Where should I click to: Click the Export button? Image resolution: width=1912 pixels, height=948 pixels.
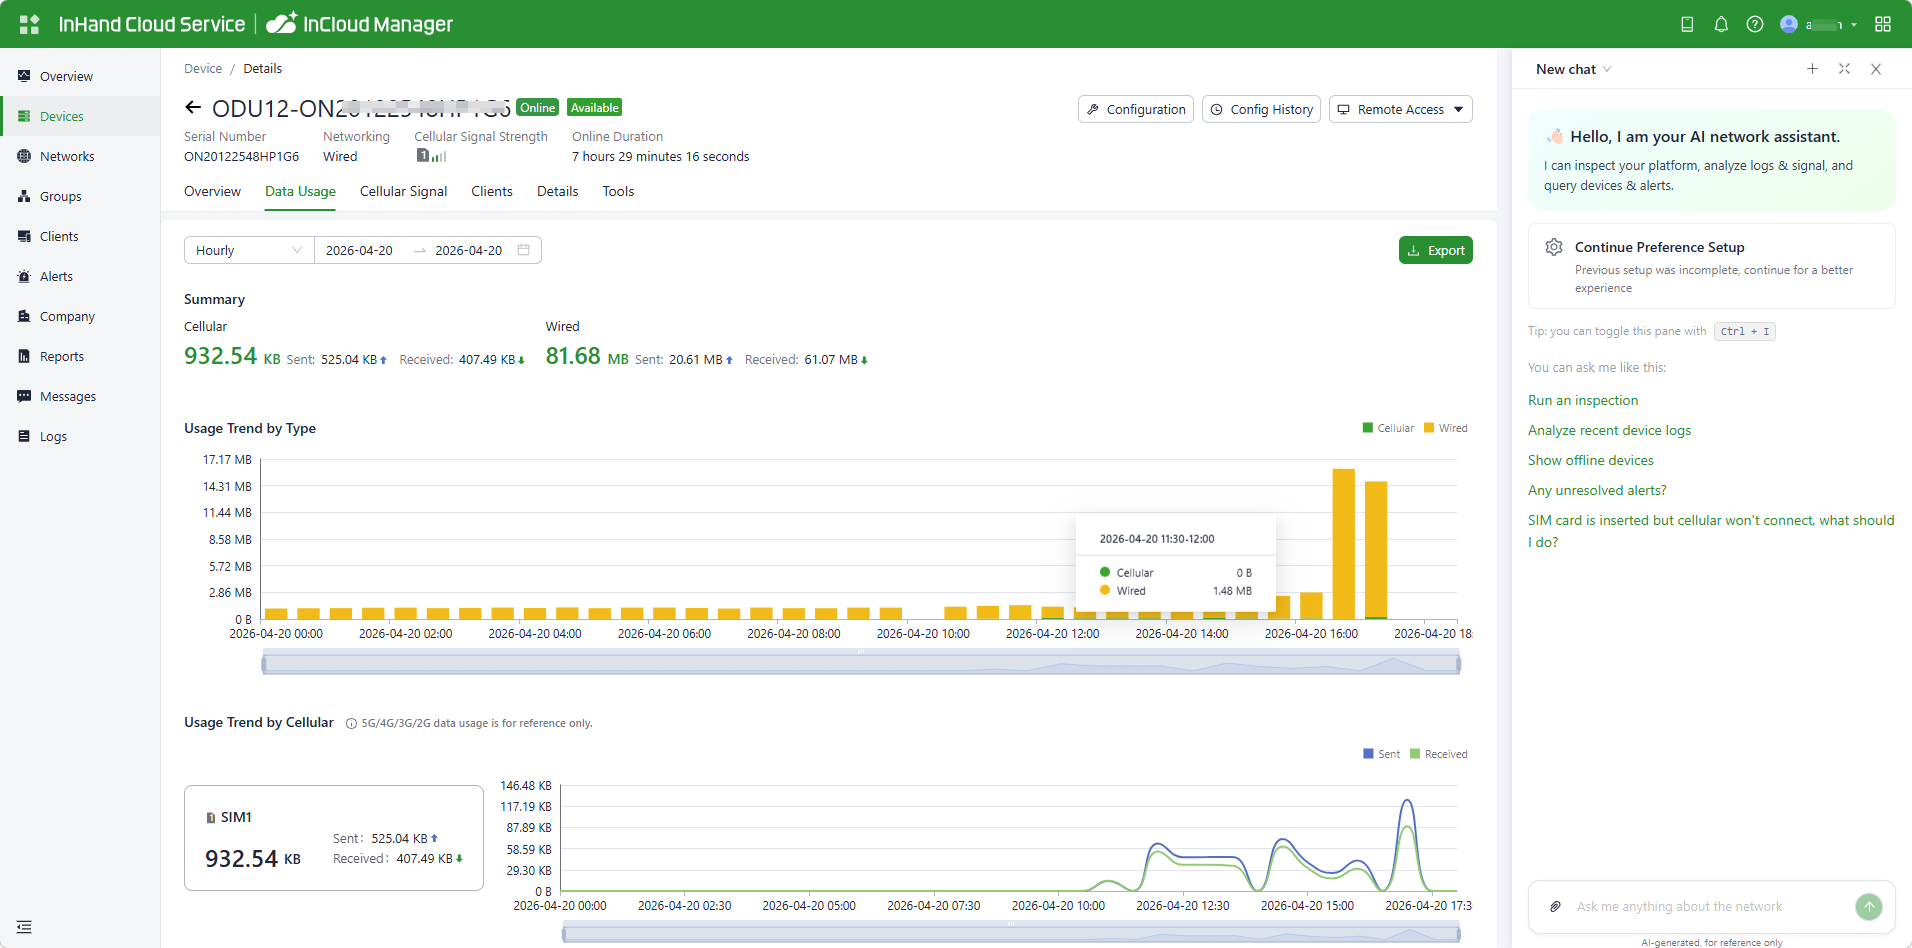(x=1435, y=250)
